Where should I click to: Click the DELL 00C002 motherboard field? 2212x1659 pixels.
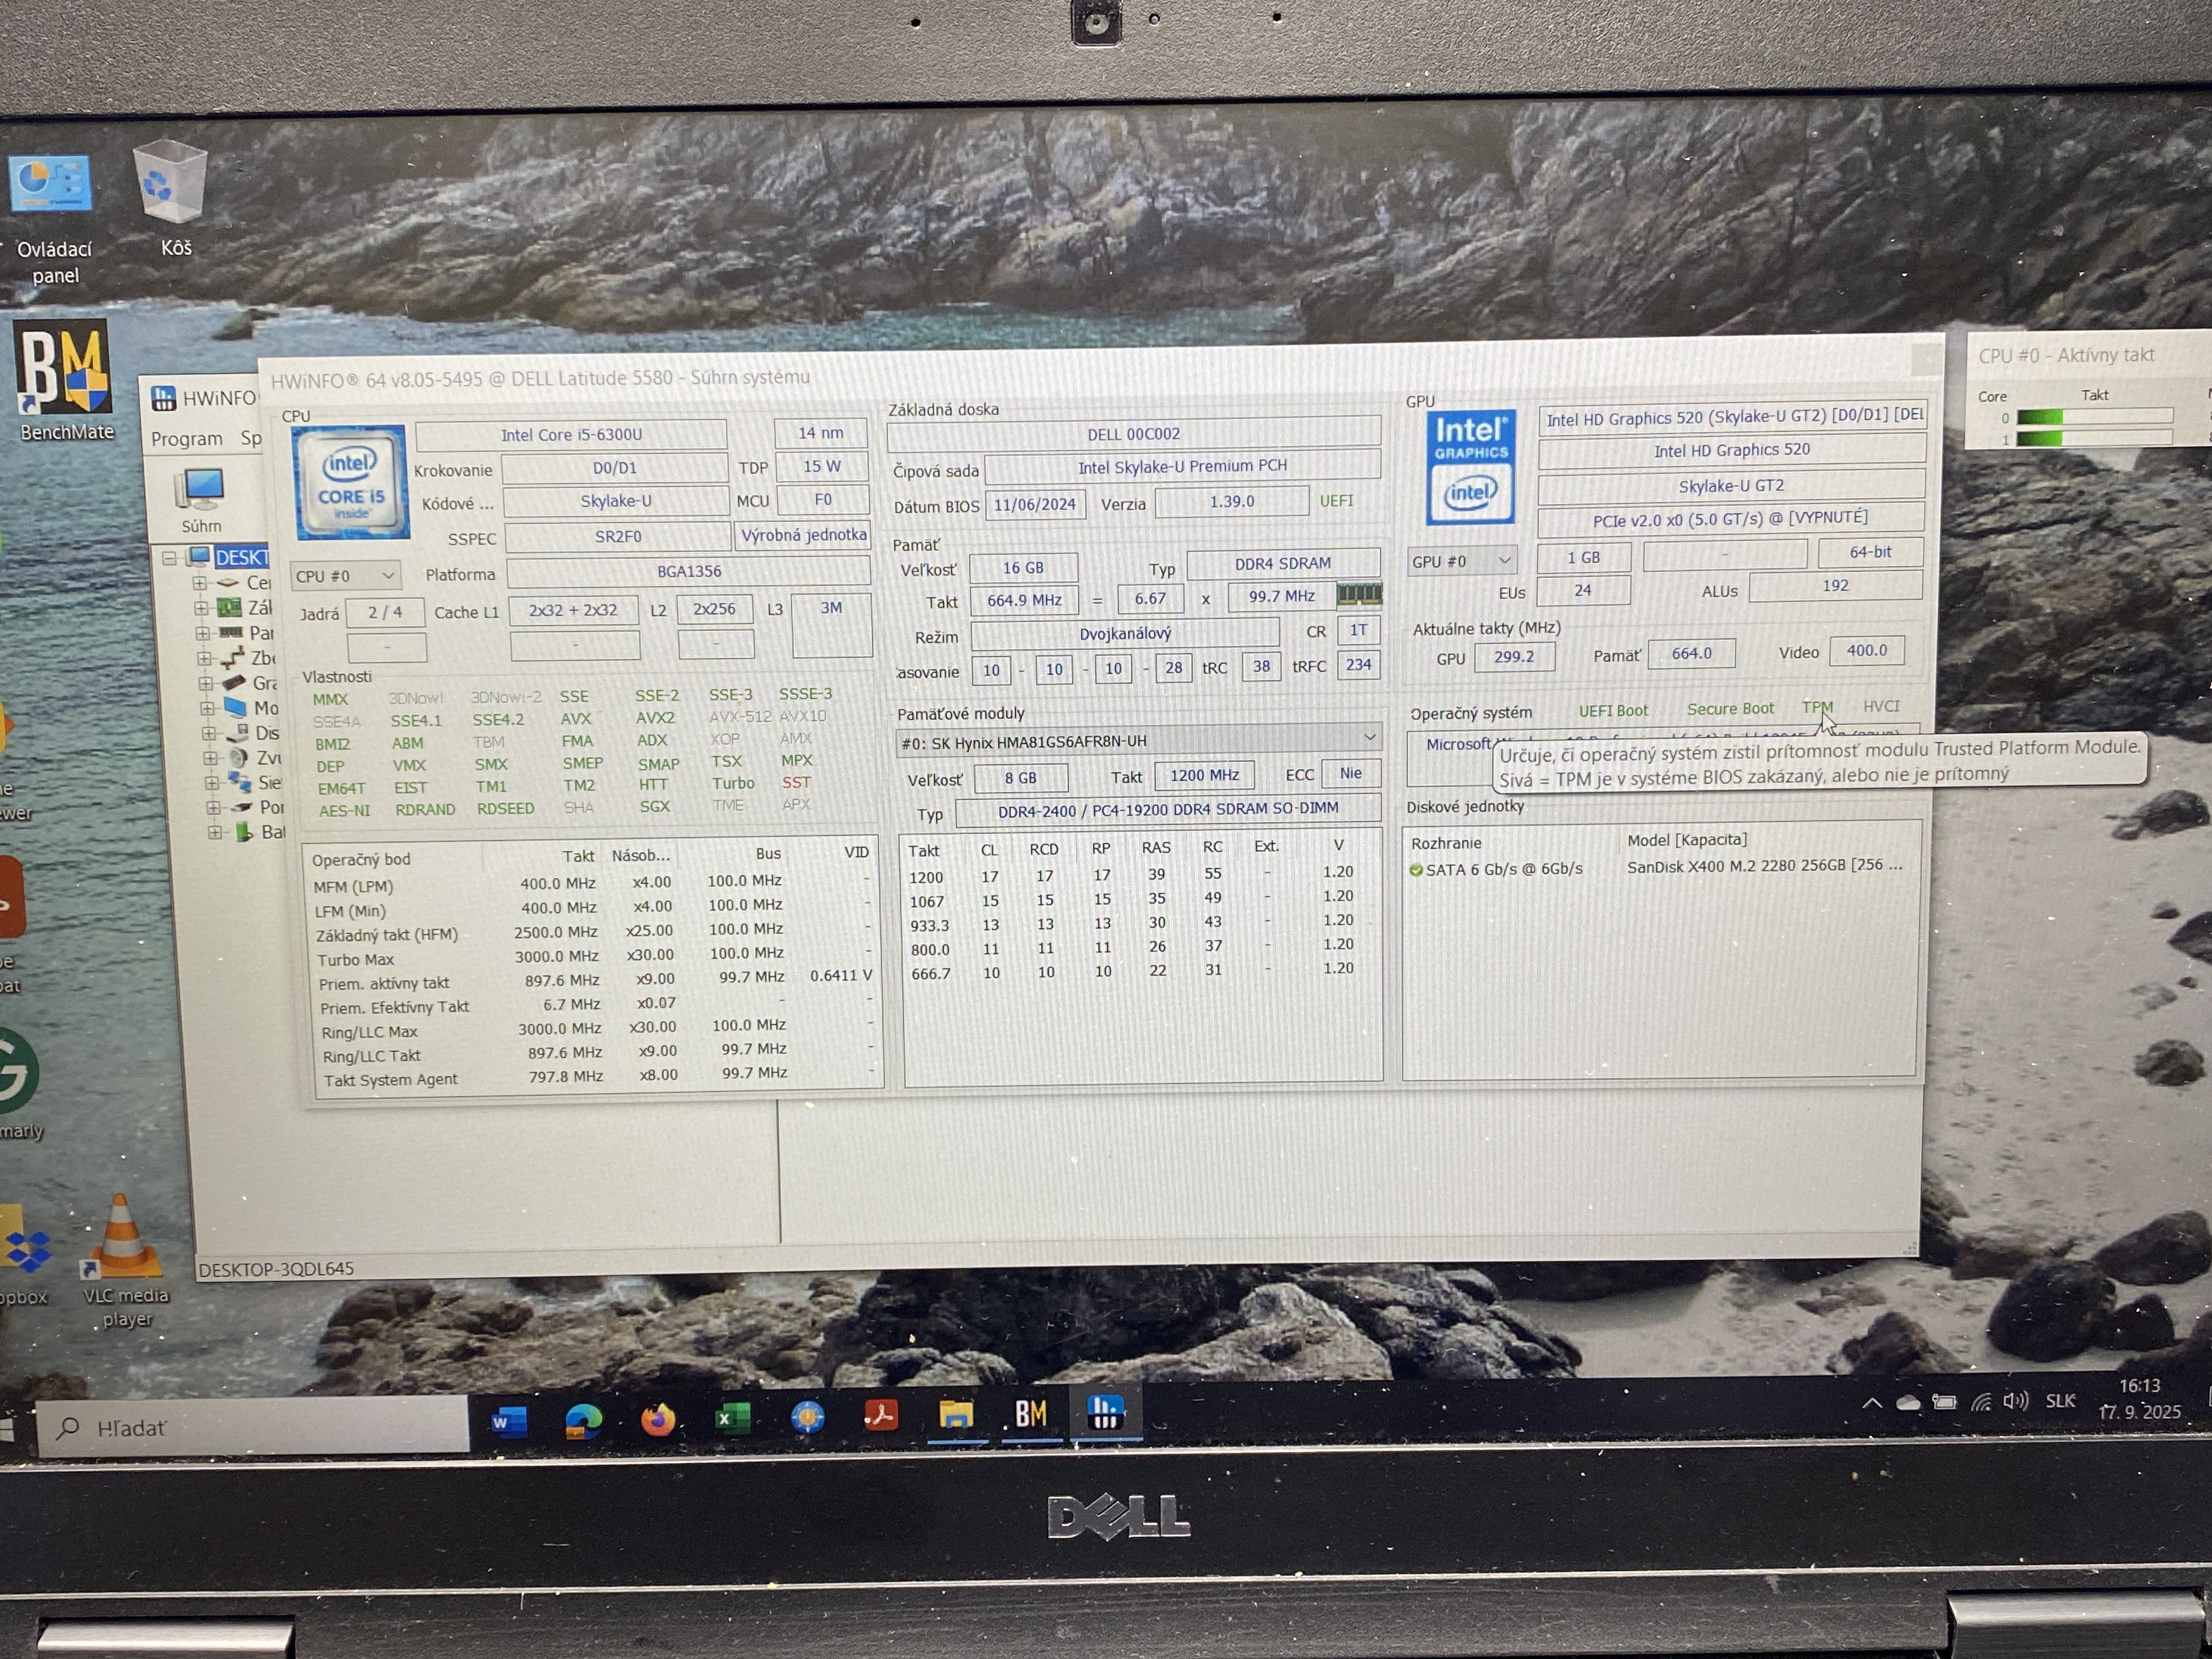click(x=1133, y=433)
